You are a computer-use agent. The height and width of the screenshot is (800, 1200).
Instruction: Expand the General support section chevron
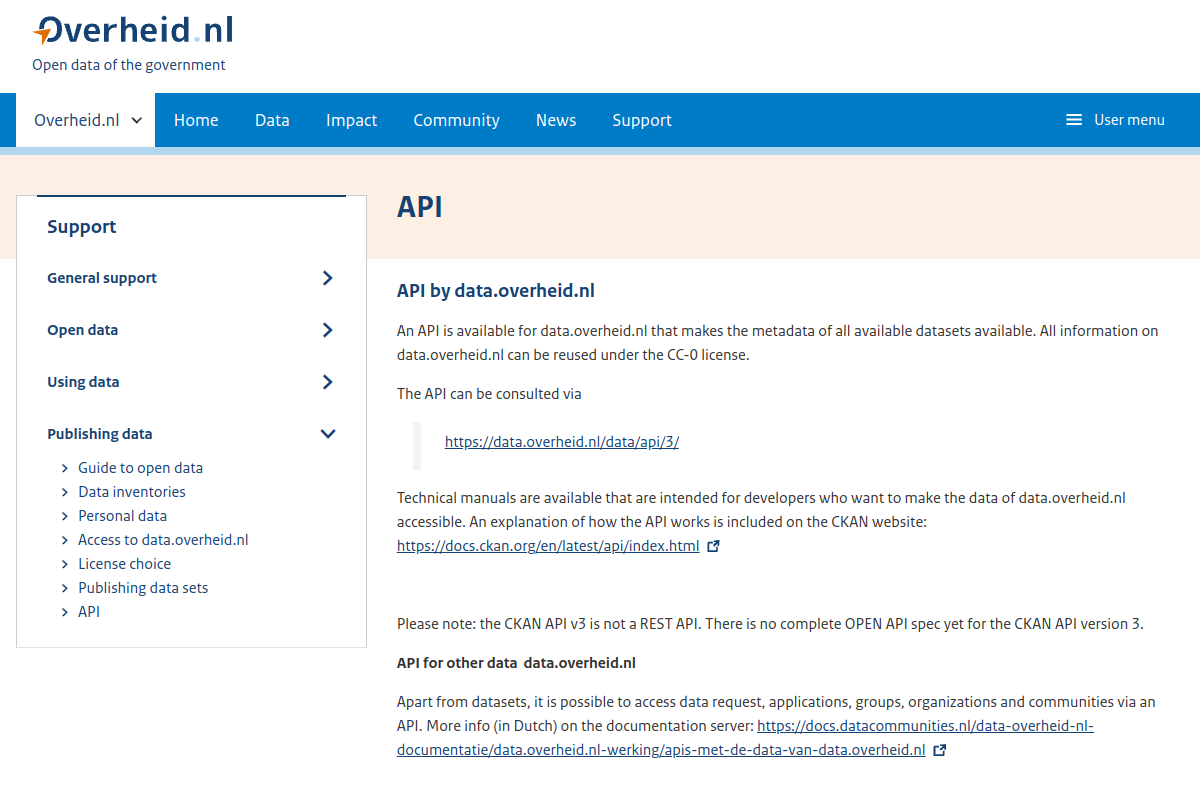(327, 278)
